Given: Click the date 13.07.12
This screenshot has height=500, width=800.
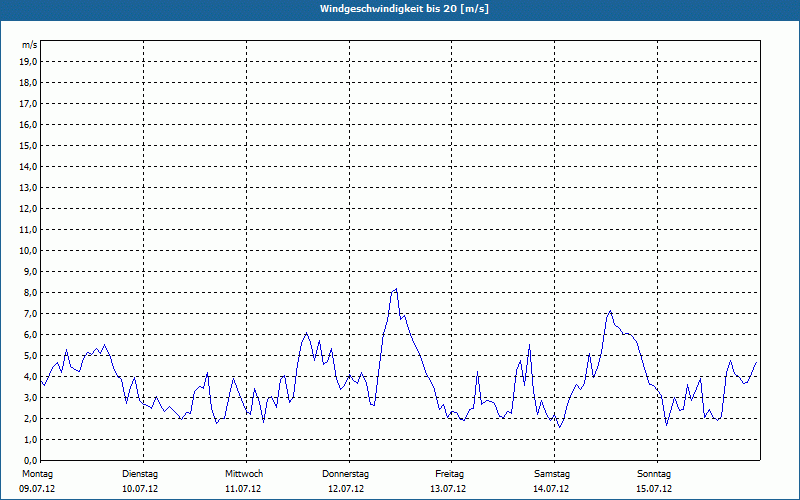Looking at the screenshot, I should pyautogui.click(x=448, y=489).
